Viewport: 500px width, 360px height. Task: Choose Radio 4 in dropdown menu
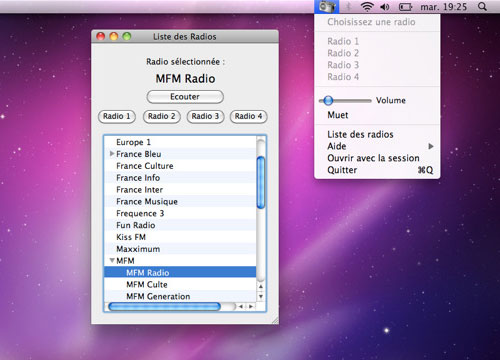click(377, 77)
